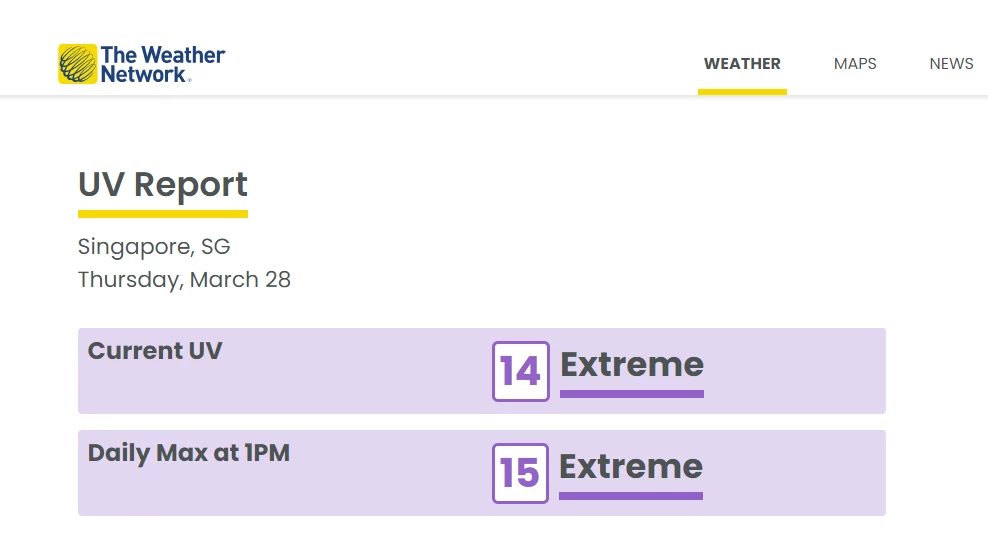Click the Daily Max at 1PM label
Screen dimensions: 988x558
(x=189, y=453)
